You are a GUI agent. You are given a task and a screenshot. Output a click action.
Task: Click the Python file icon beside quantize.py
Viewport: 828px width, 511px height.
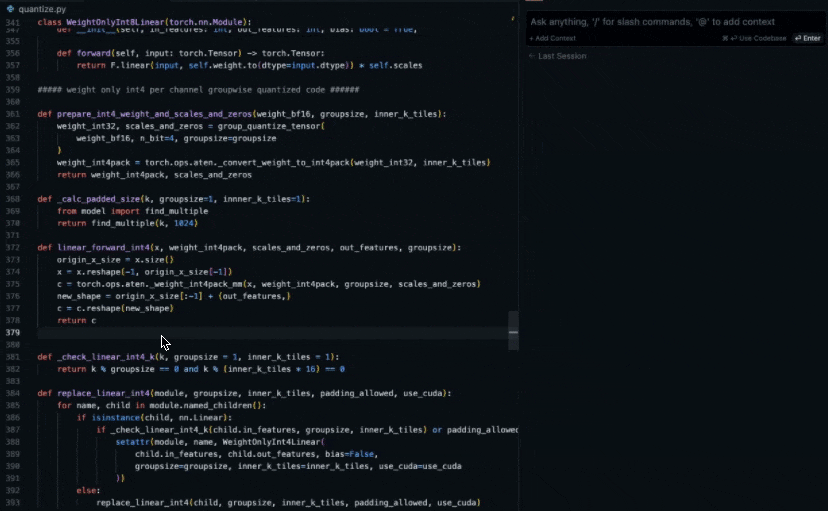point(10,8)
